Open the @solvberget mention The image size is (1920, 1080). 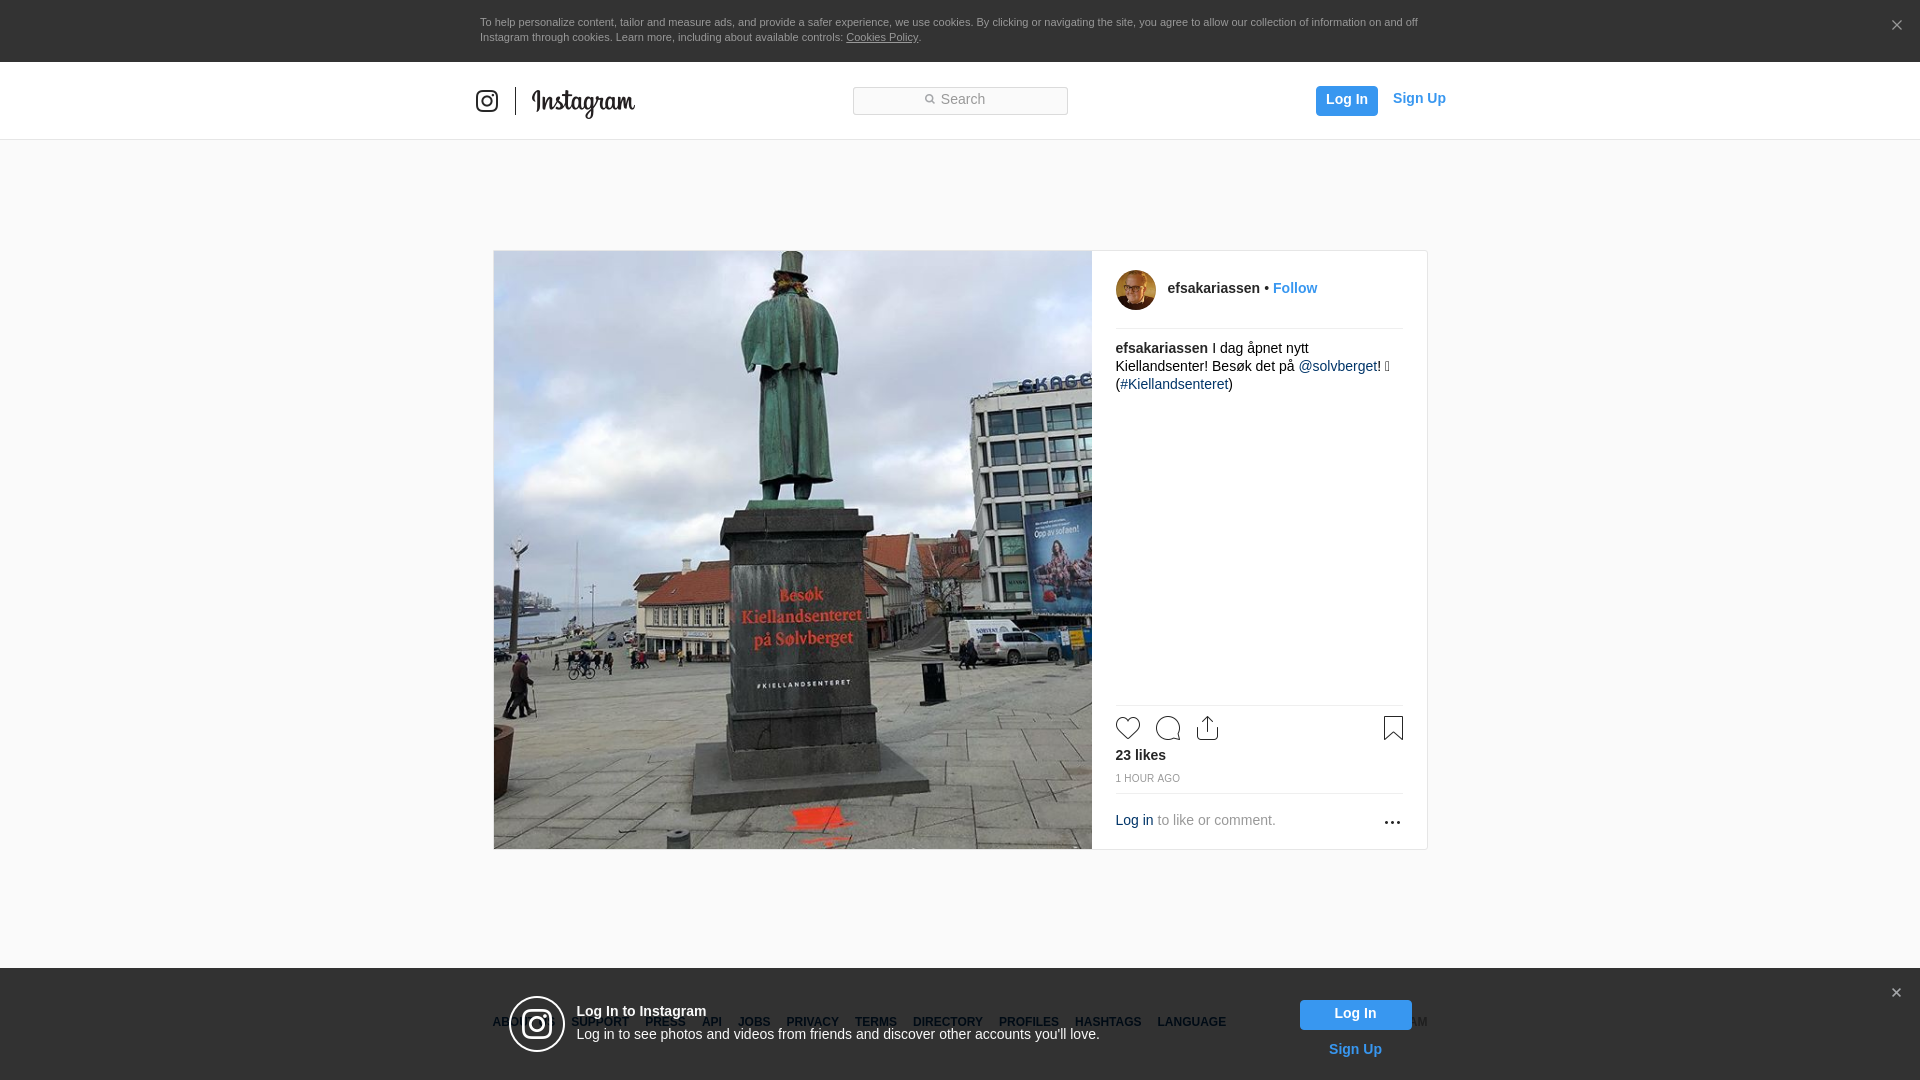pyautogui.click(x=1337, y=366)
